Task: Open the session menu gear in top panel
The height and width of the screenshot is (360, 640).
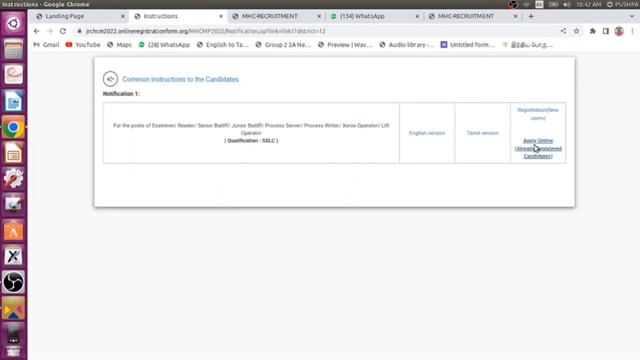Action: click(x=610, y=4)
